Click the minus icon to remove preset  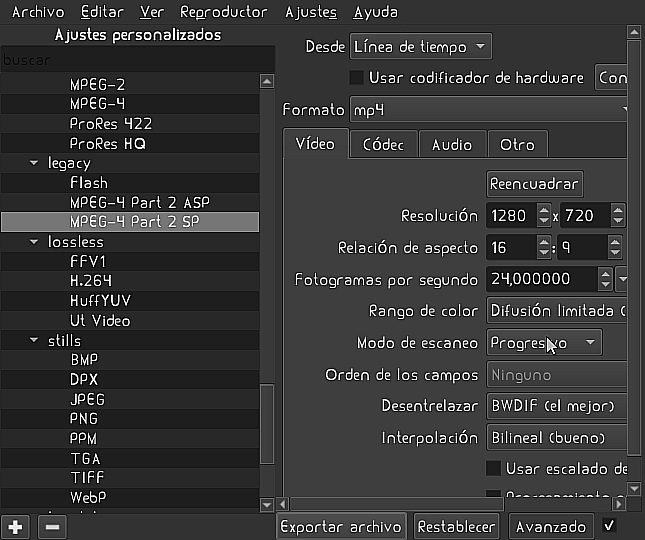pyautogui.click(x=52, y=526)
